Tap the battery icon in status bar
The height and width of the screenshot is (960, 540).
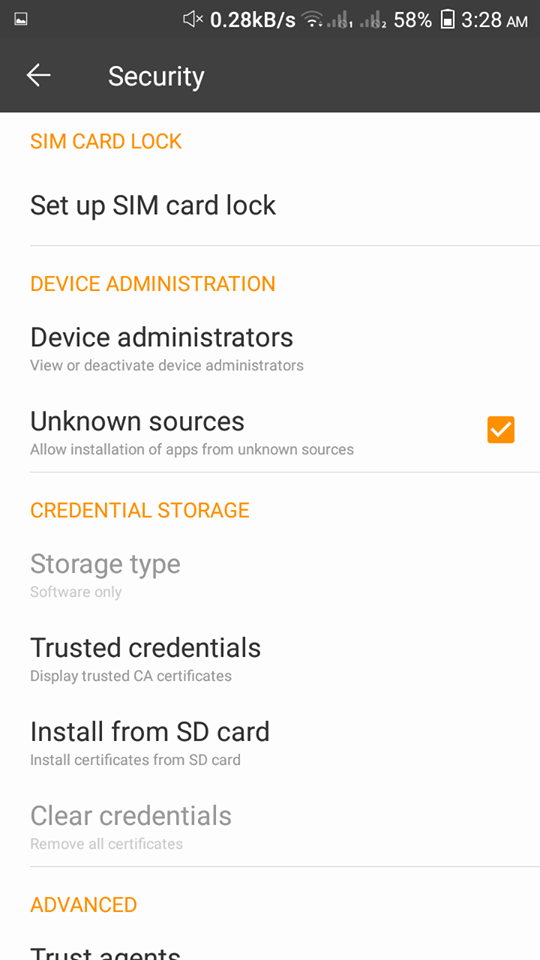448,20
